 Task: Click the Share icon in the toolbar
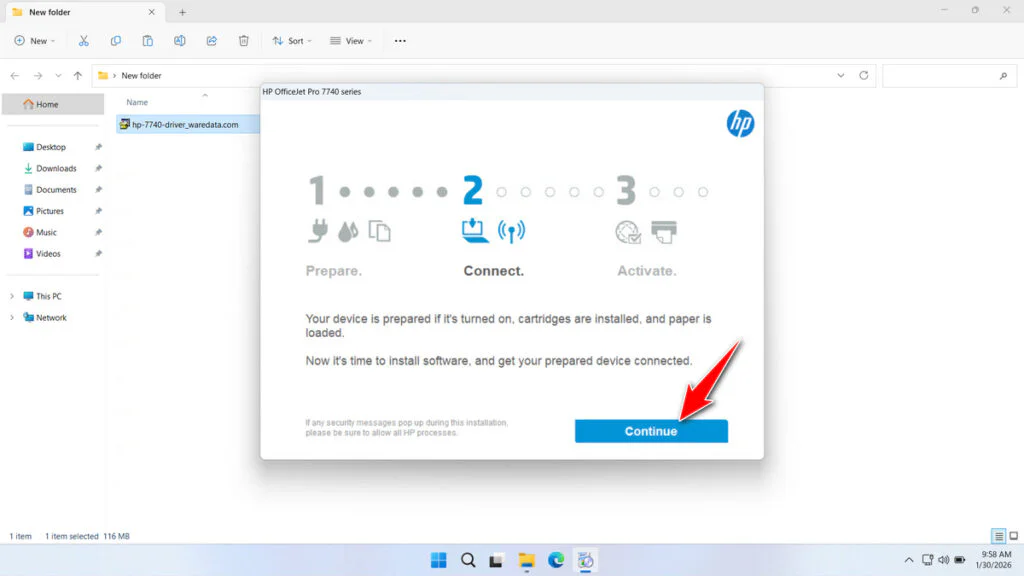211,40
